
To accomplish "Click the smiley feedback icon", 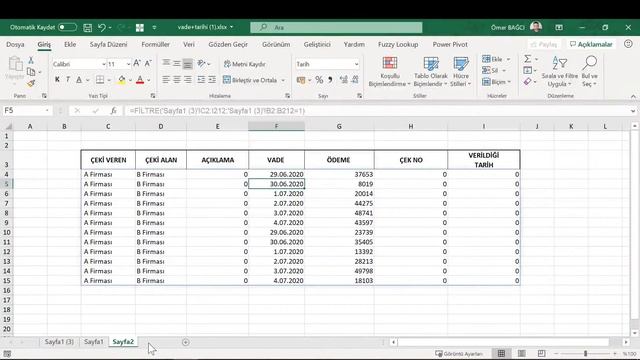I will [x=629, y=44].
